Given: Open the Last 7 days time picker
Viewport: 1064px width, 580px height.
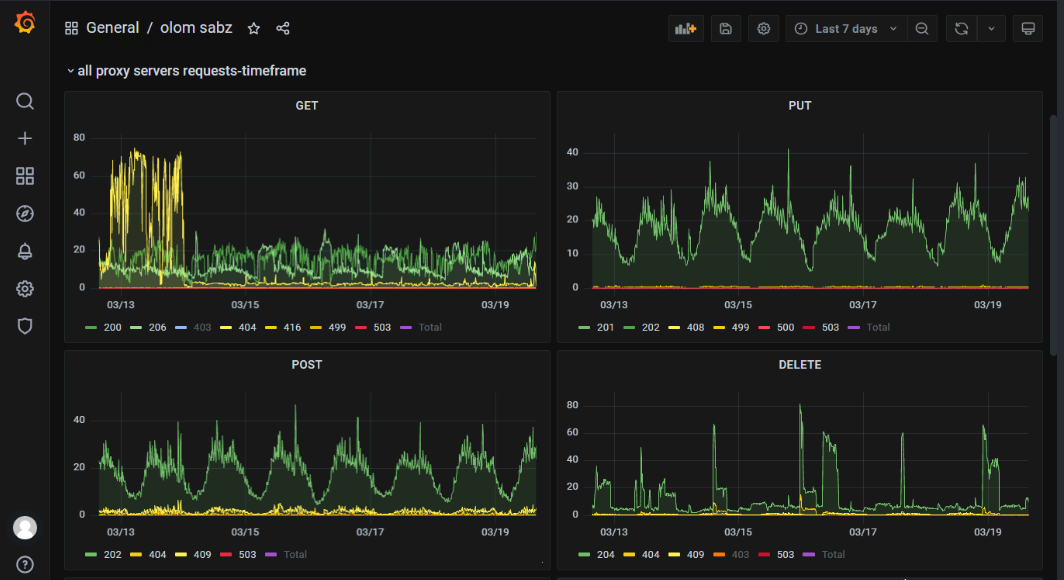Looking at the screenshot, I should tap(846, 29).
